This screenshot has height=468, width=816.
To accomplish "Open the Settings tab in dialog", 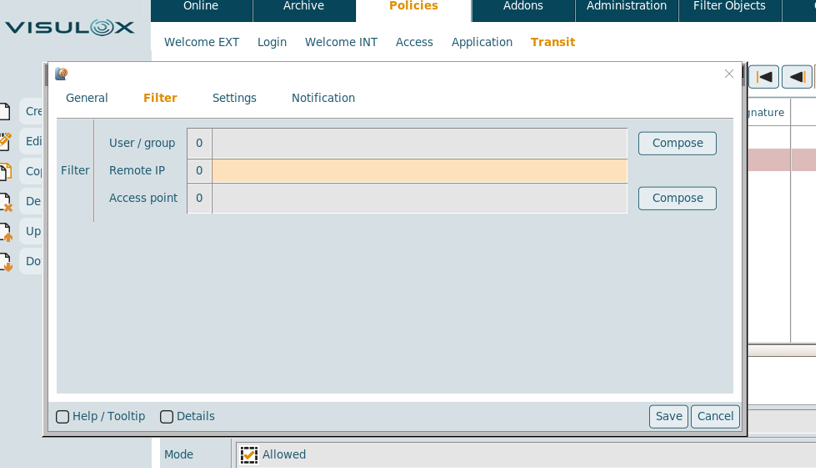I will 234,98.
